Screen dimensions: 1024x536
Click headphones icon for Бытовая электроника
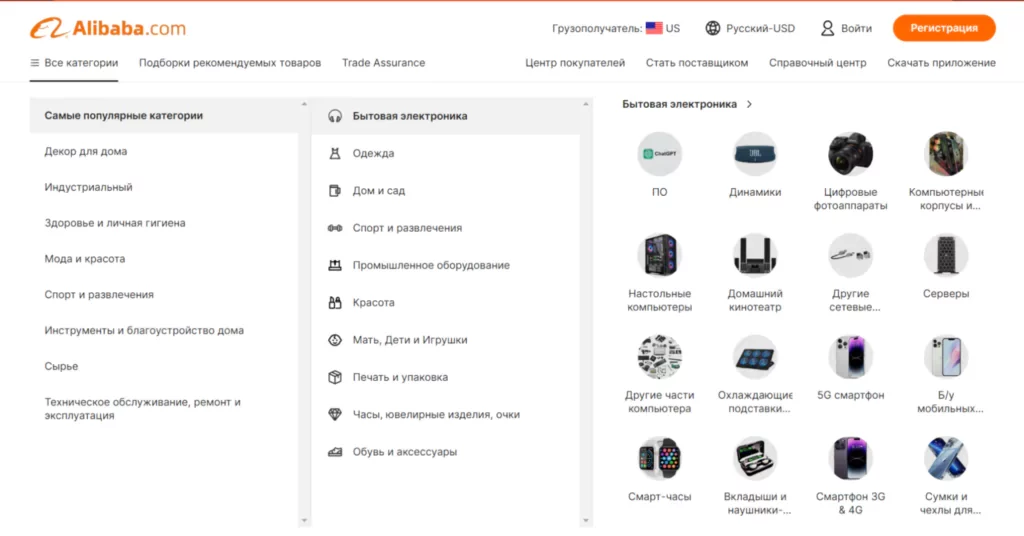click(335, 116)
